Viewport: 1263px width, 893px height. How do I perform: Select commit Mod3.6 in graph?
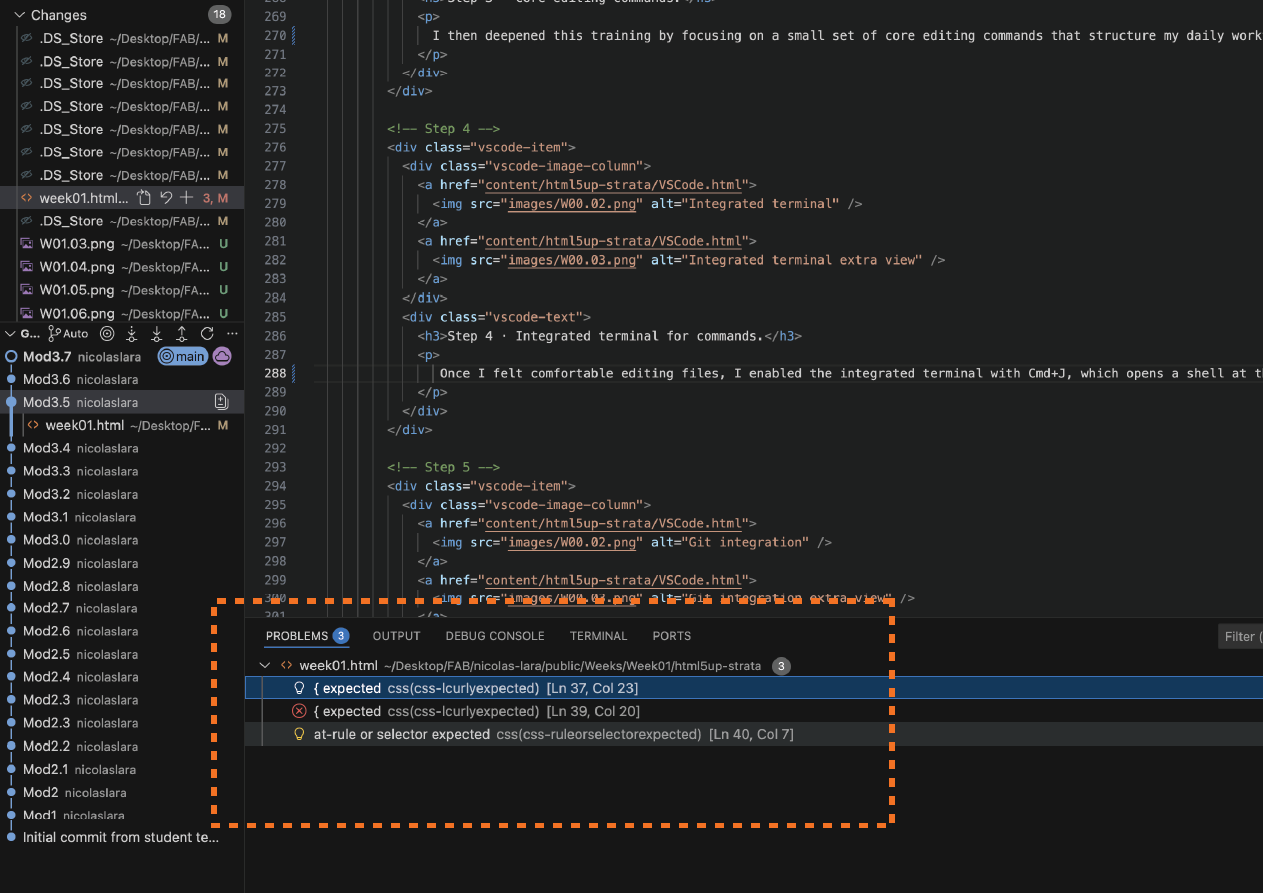[122, 379]
